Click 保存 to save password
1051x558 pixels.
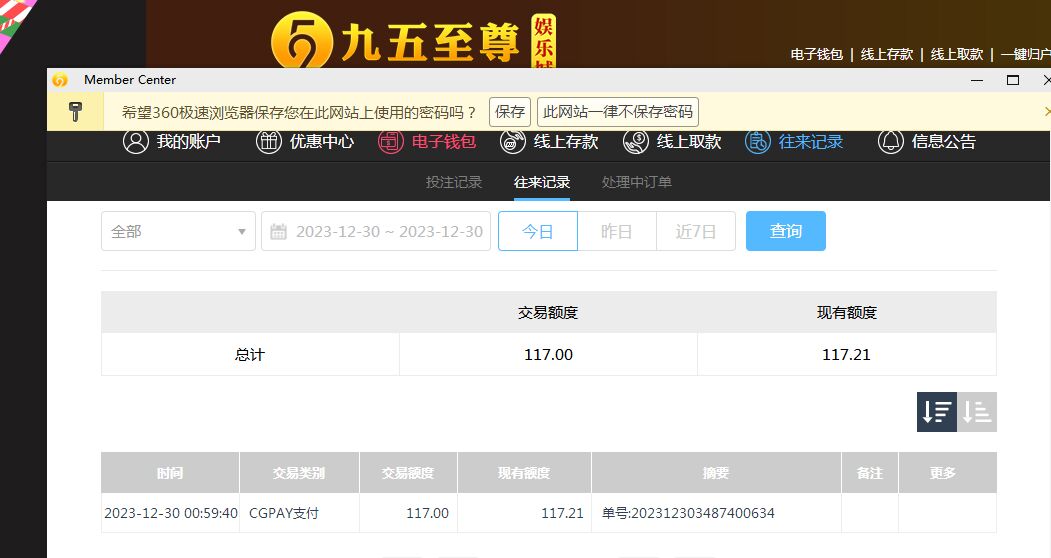point(510,111)
